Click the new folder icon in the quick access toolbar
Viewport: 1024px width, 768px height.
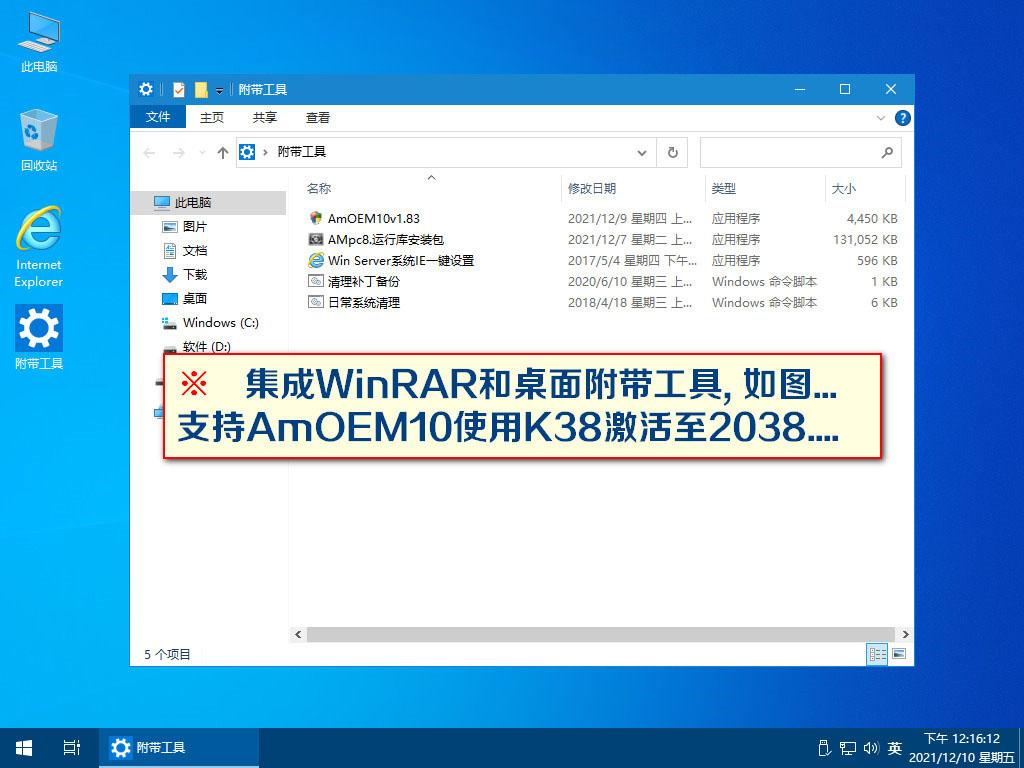click(x=201, y=89)
